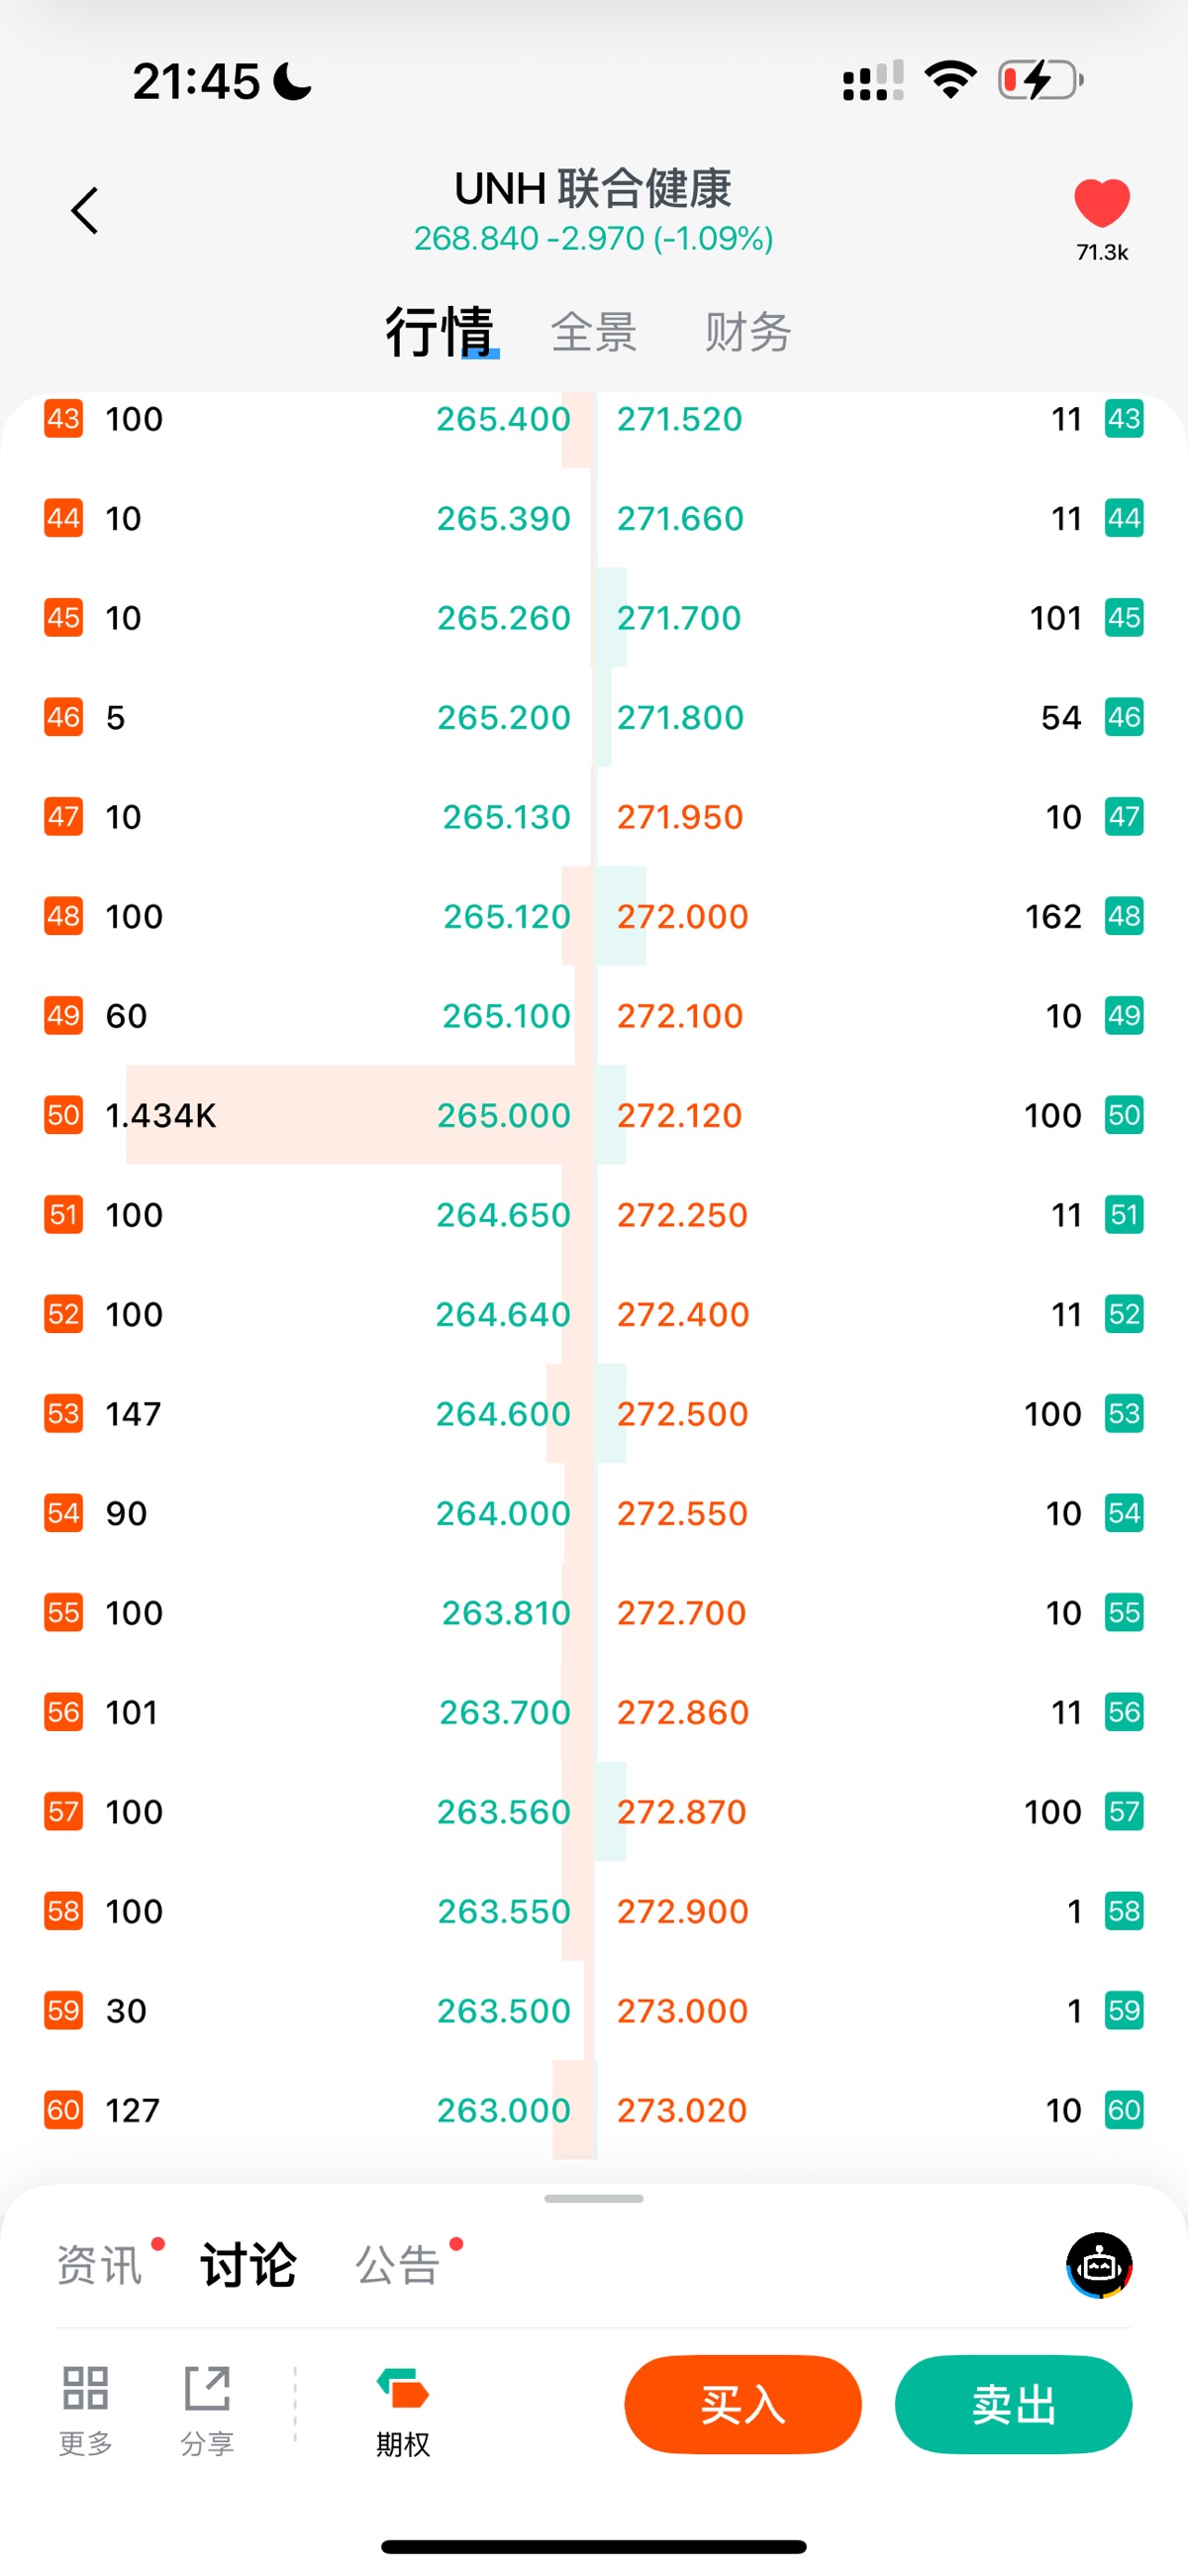Tap the green ask level 48 badge
The width and height of the screenshot is (1188, 2576).
[1124, 916]
